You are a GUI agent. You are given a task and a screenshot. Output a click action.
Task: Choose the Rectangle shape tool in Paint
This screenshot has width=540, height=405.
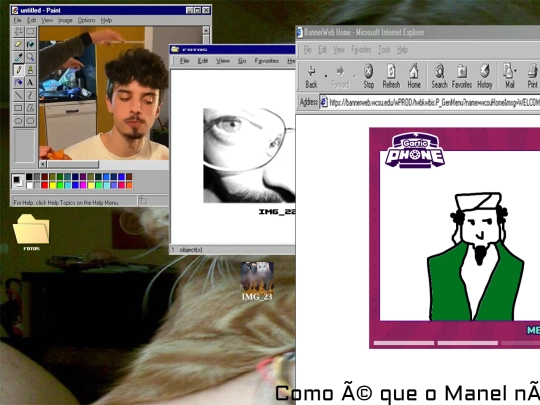point(18,108)
